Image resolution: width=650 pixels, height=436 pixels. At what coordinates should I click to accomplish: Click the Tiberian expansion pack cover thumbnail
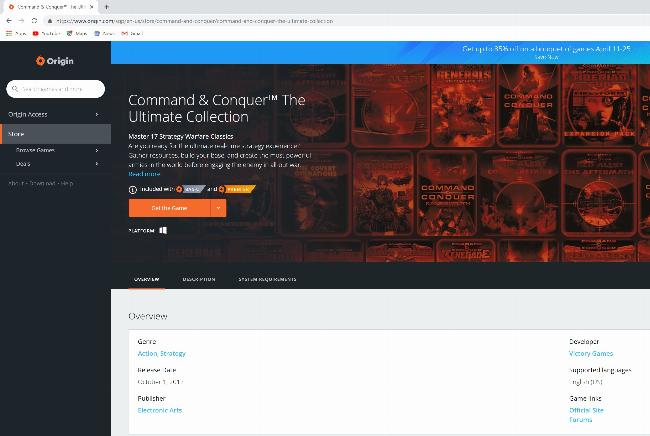coord(599,106)
